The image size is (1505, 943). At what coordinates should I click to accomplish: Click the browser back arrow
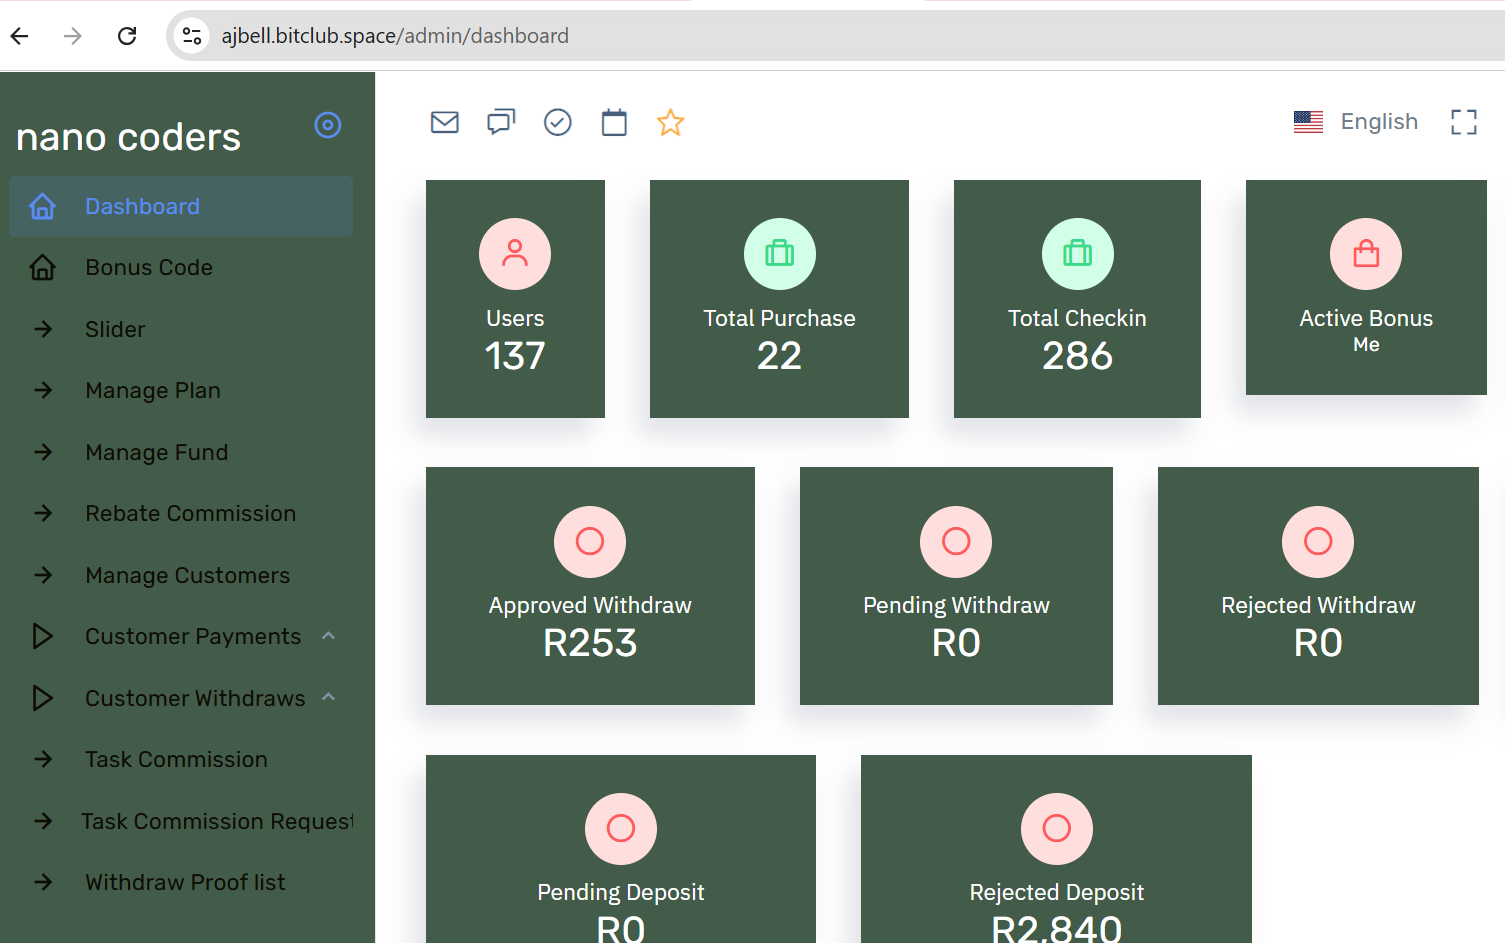tap(20, 36)
